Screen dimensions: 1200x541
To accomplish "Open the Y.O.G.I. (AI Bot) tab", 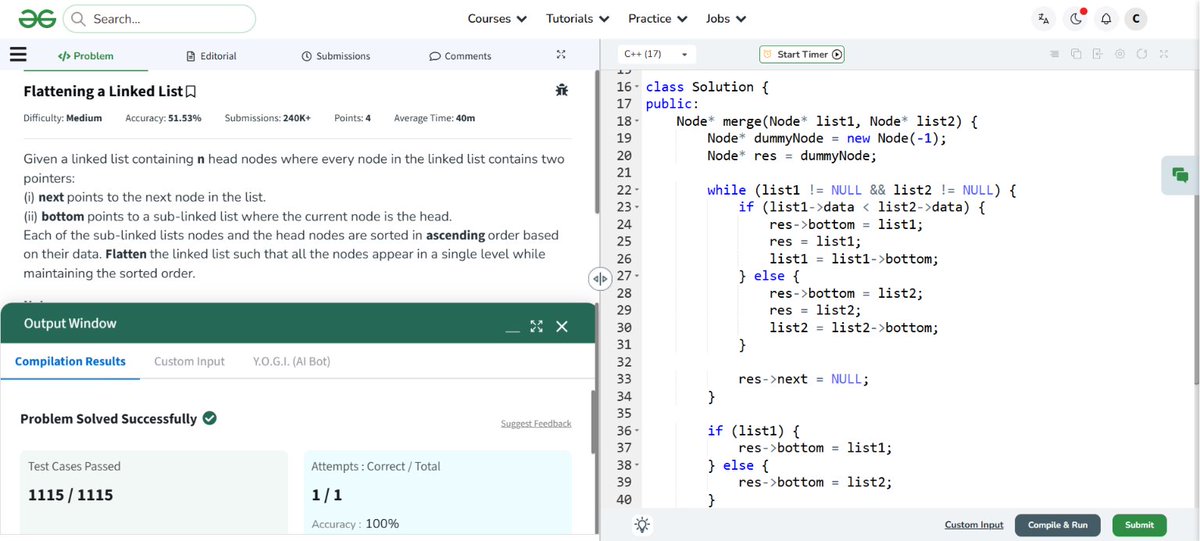I will 292,361.
